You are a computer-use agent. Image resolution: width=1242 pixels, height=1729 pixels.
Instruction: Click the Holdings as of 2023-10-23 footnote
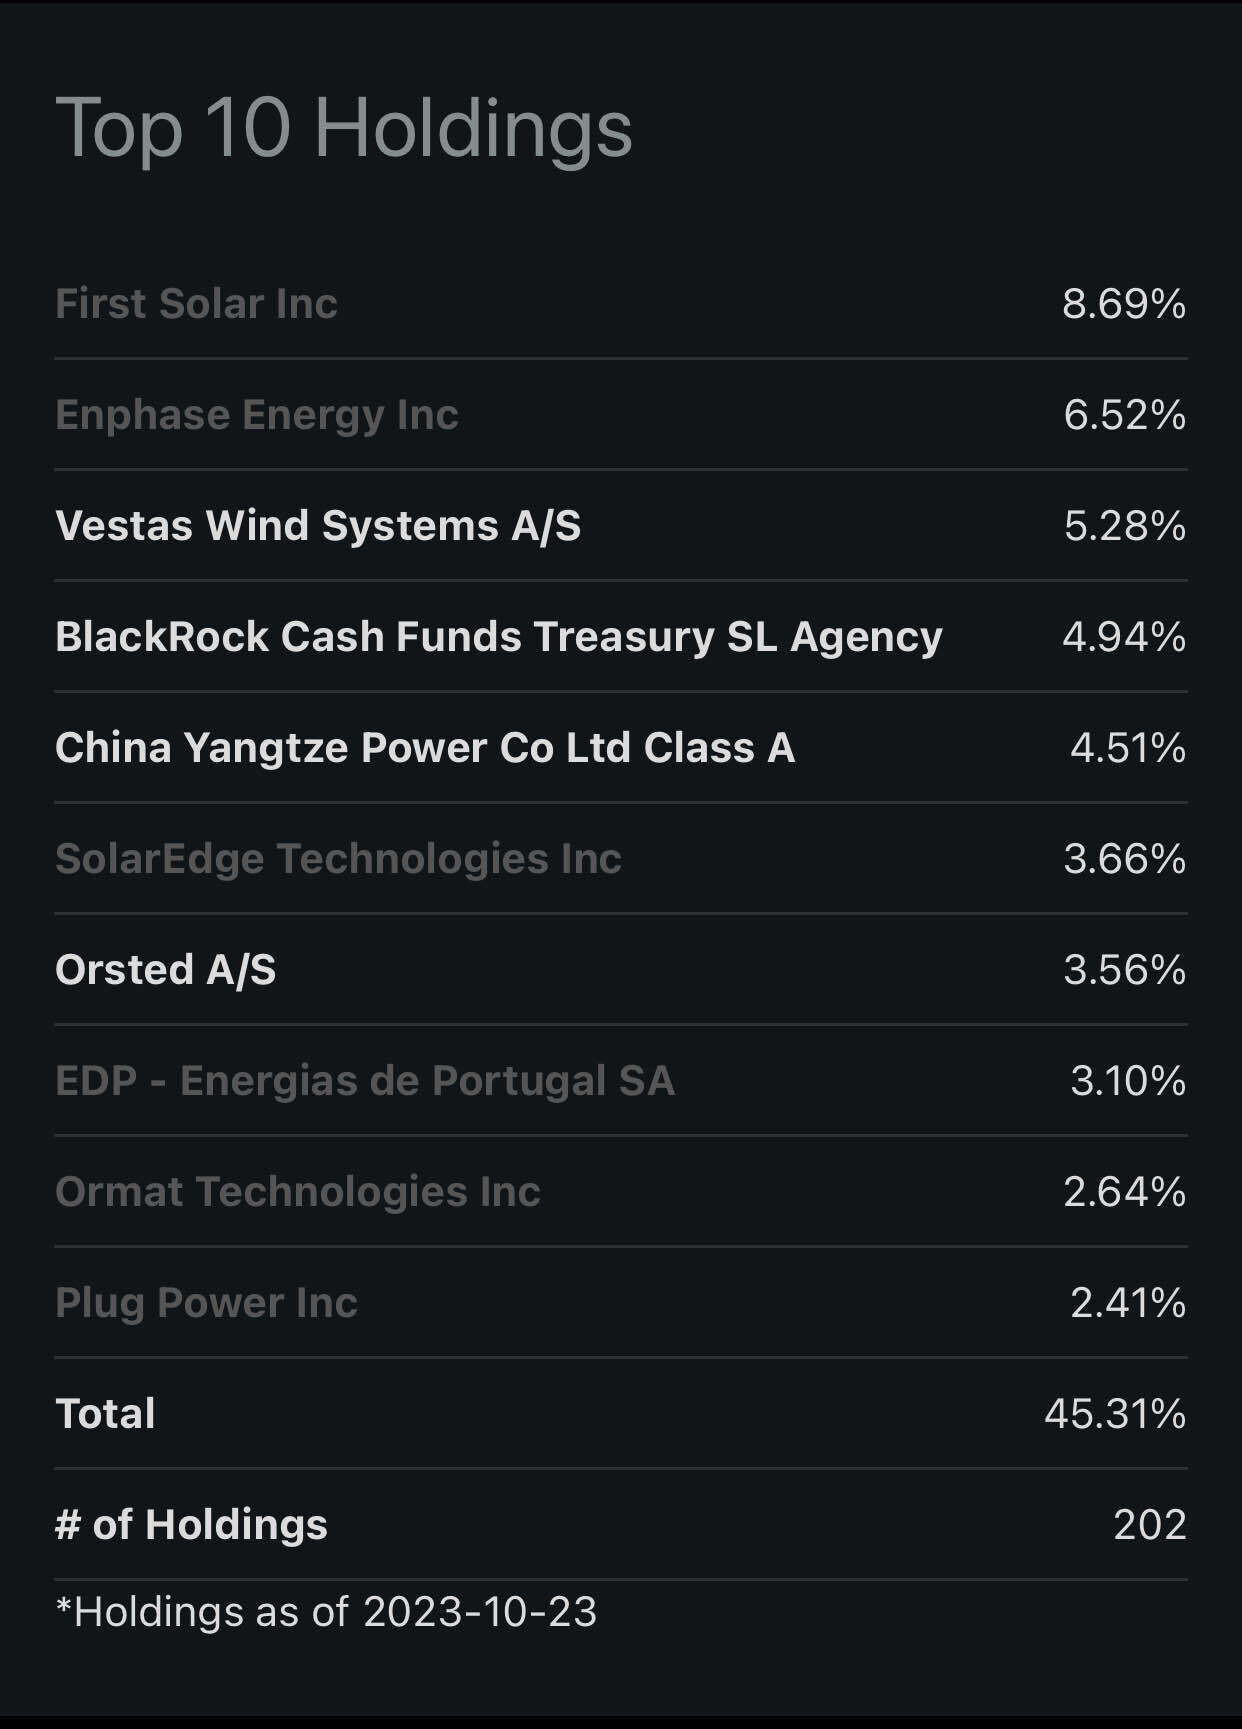tap(326, 1612)
